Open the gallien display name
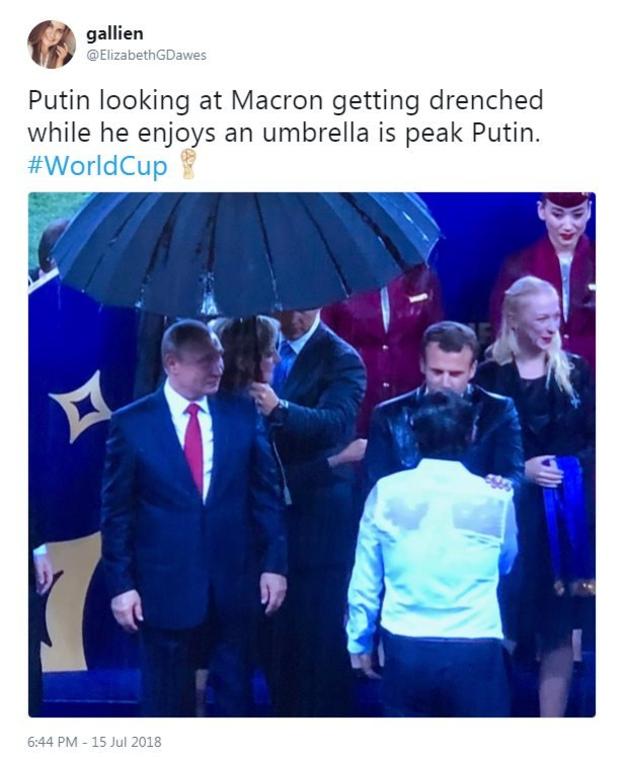This screenshot has height=759, width=624. point(115,33)
